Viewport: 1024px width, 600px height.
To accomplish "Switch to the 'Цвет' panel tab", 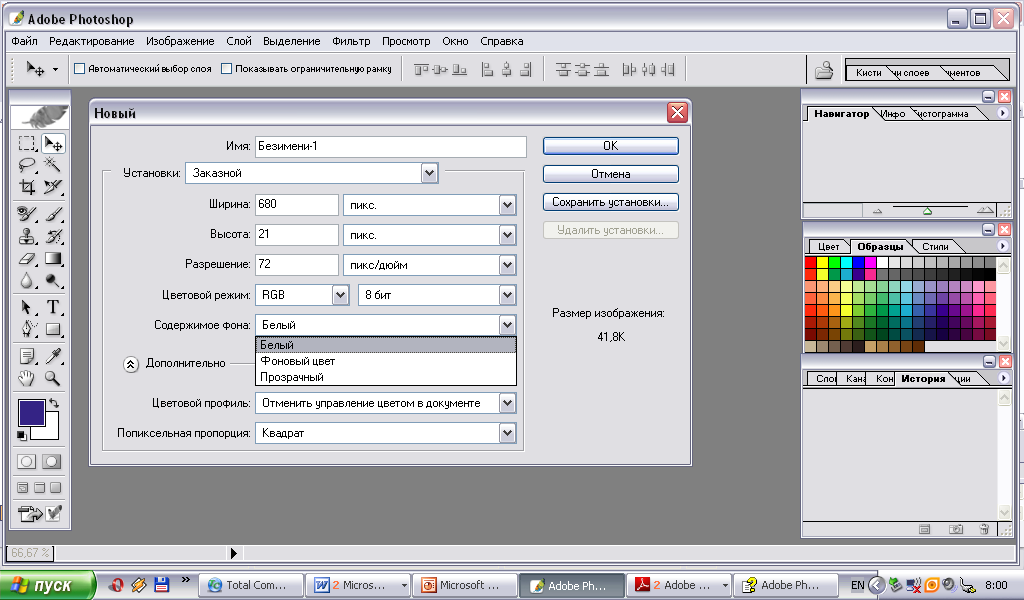I will click(x=828, y=246).
